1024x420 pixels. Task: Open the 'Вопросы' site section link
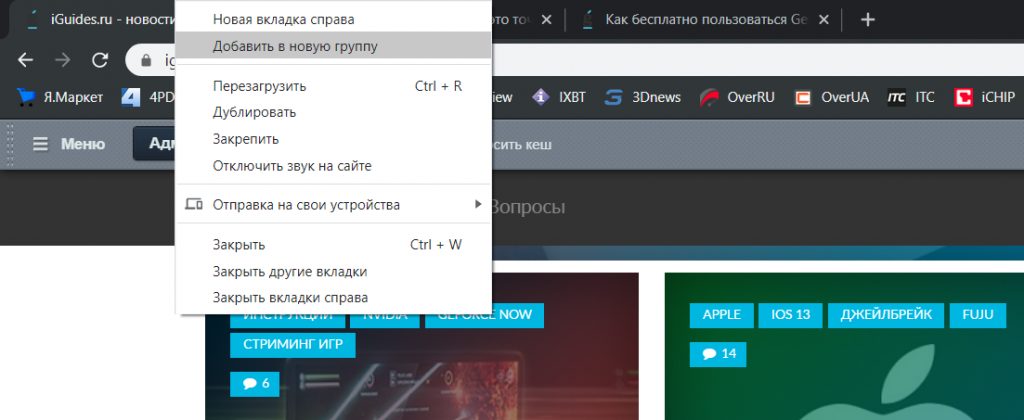pyautogui.click(x=528, y=207)
